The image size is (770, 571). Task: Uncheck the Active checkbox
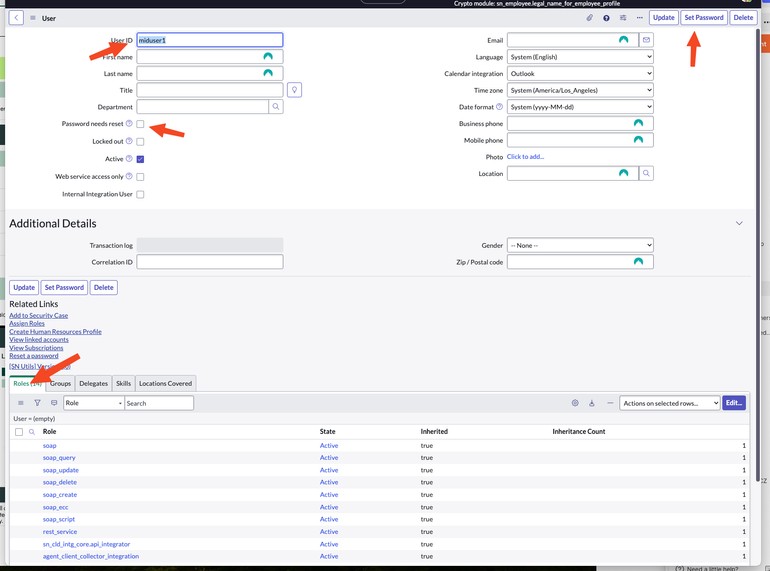pos(140,159)
